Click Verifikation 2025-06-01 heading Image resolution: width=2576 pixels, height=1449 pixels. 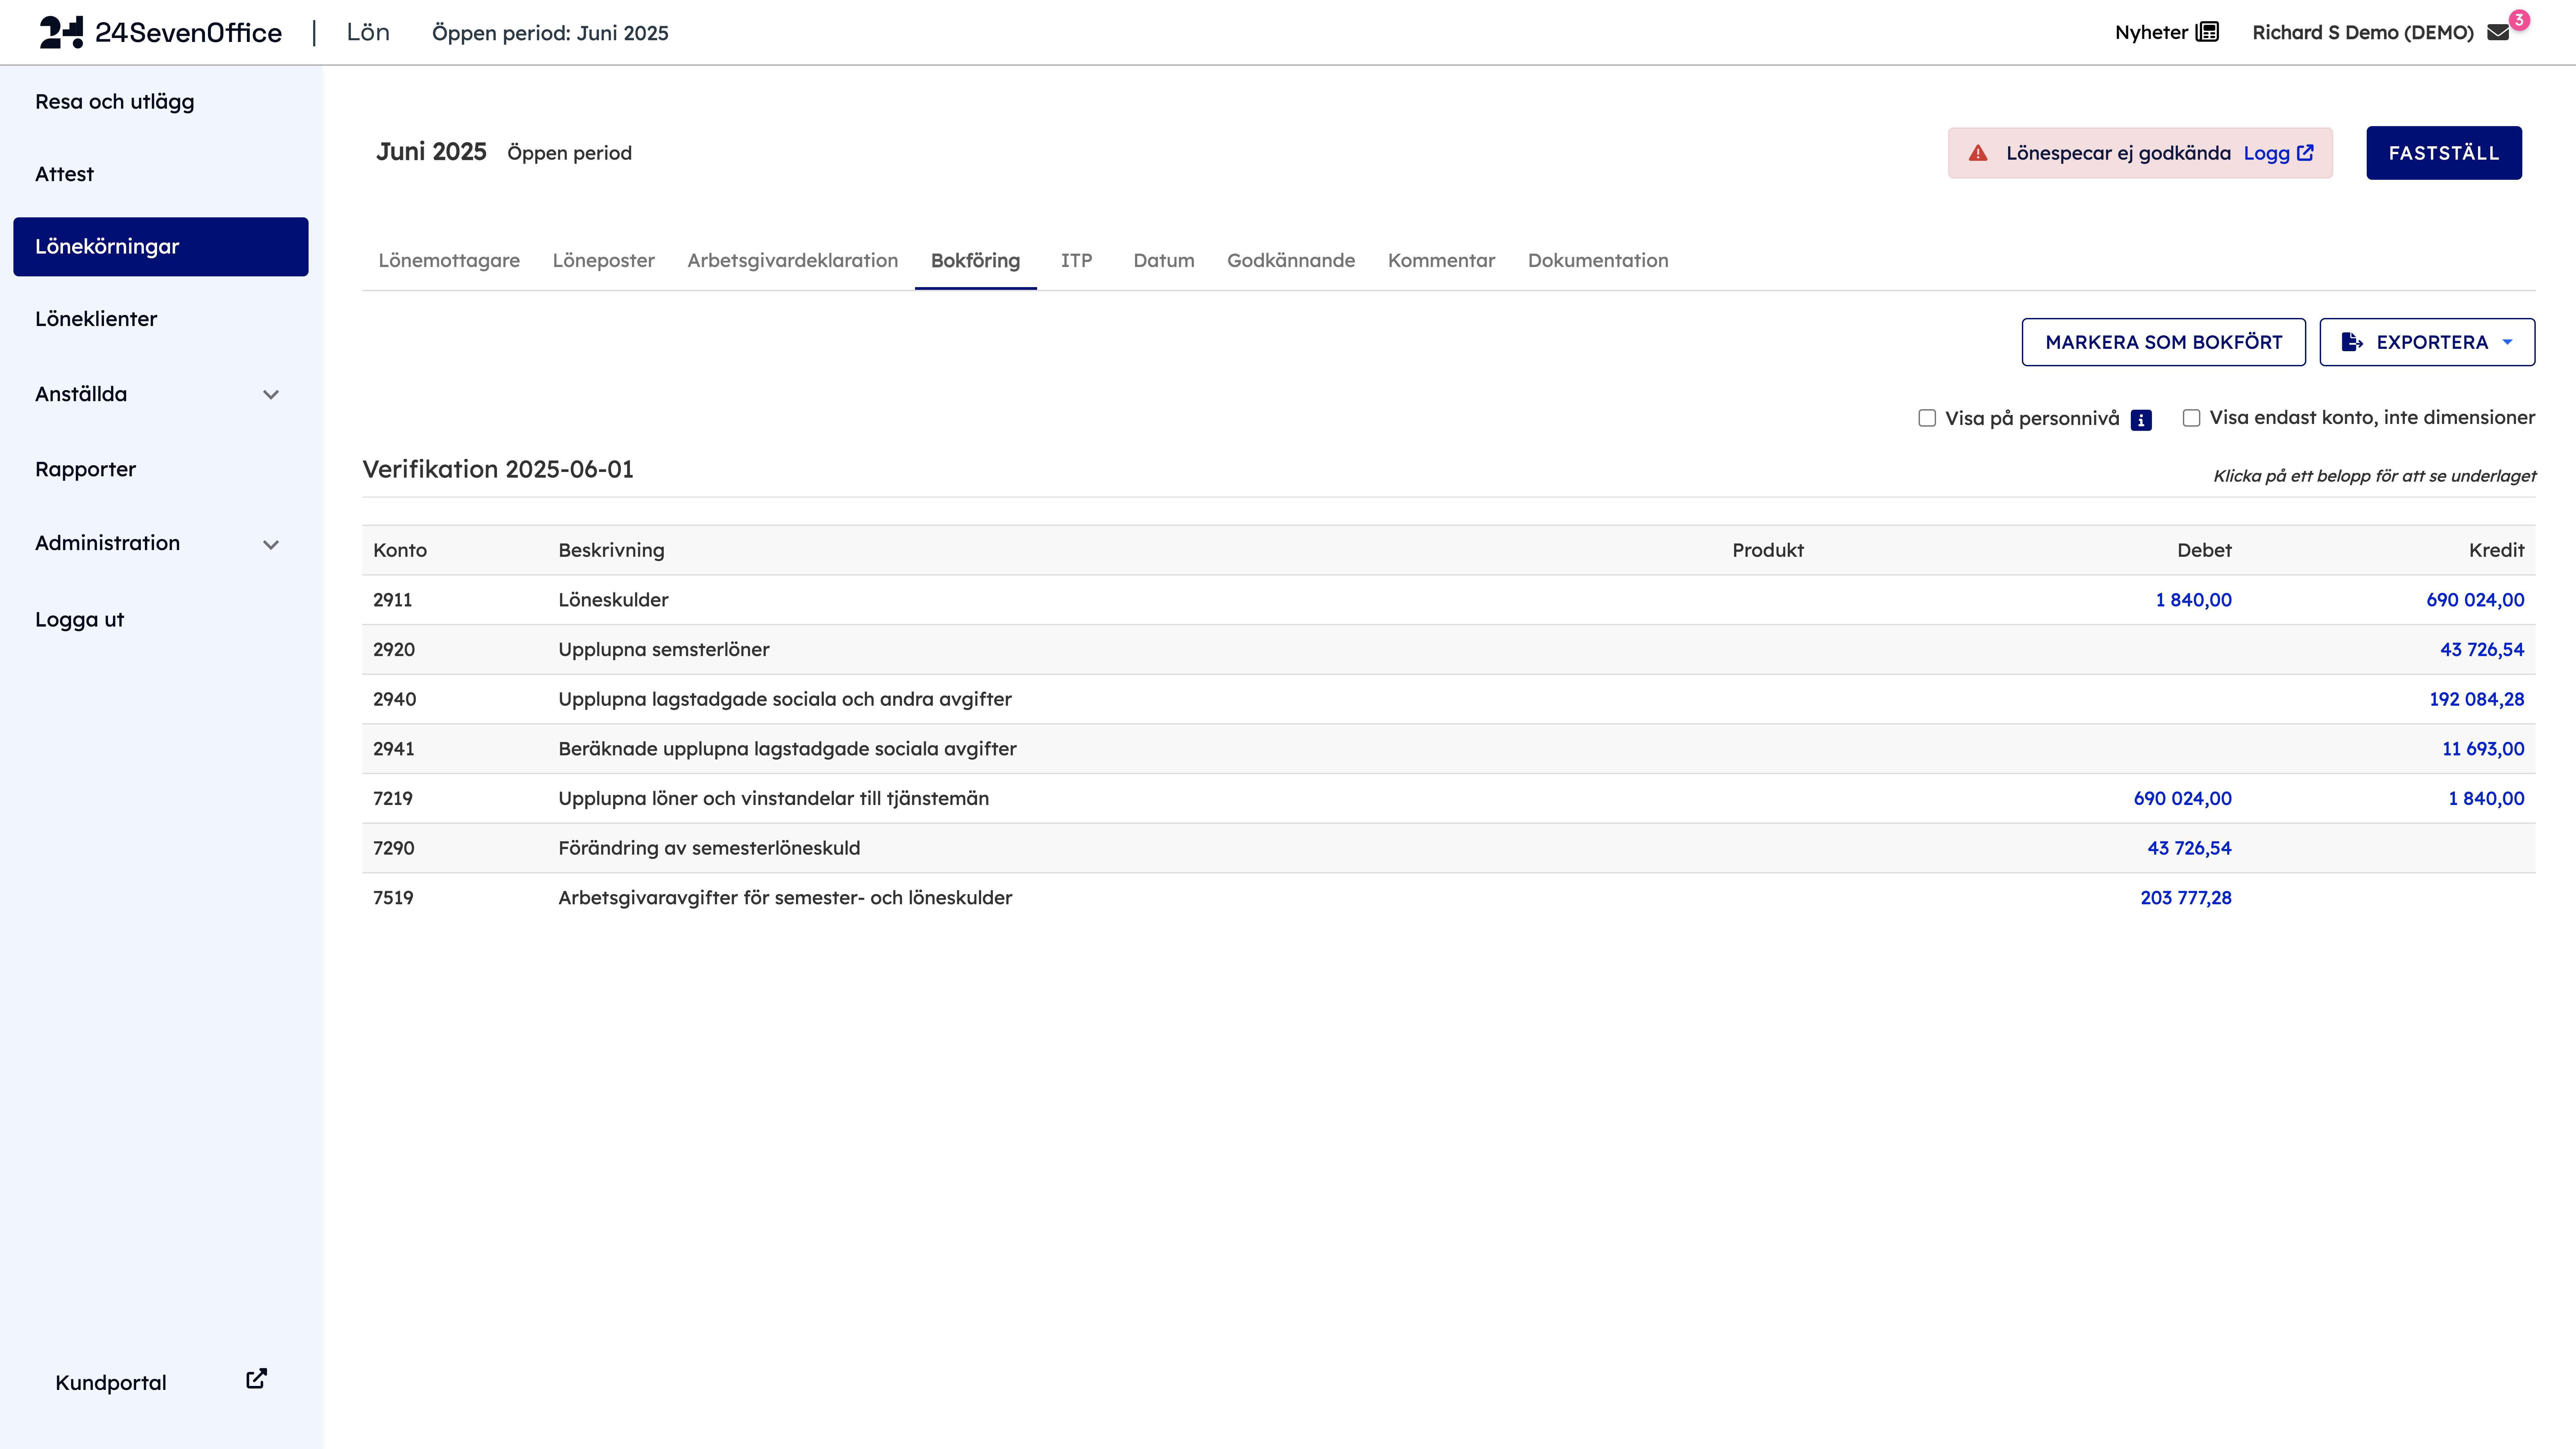[x=498, y=470]
